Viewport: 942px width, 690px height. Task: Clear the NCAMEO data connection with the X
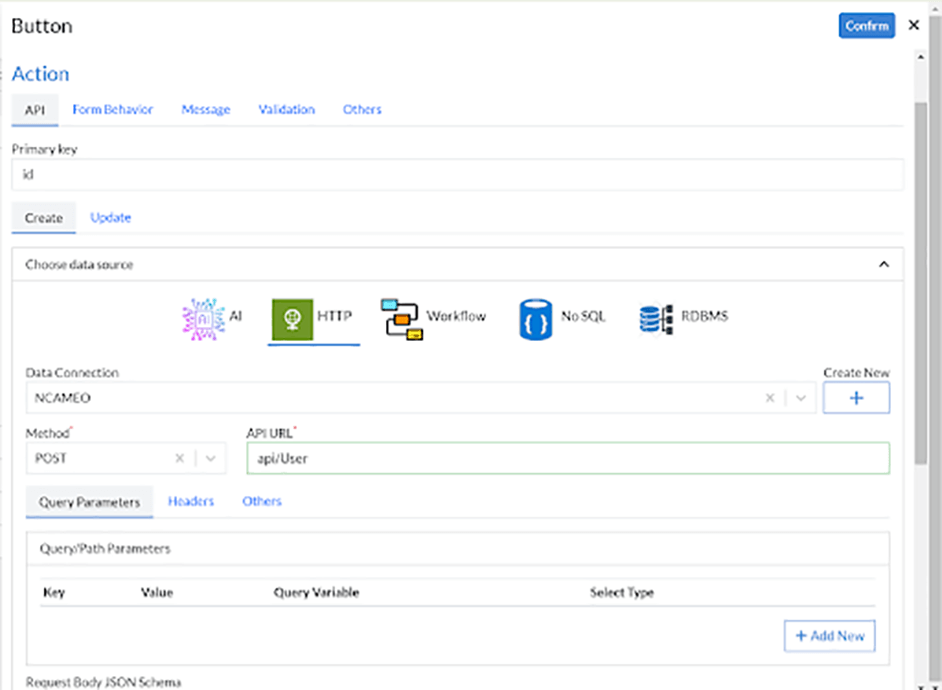(x=769, y=397)
